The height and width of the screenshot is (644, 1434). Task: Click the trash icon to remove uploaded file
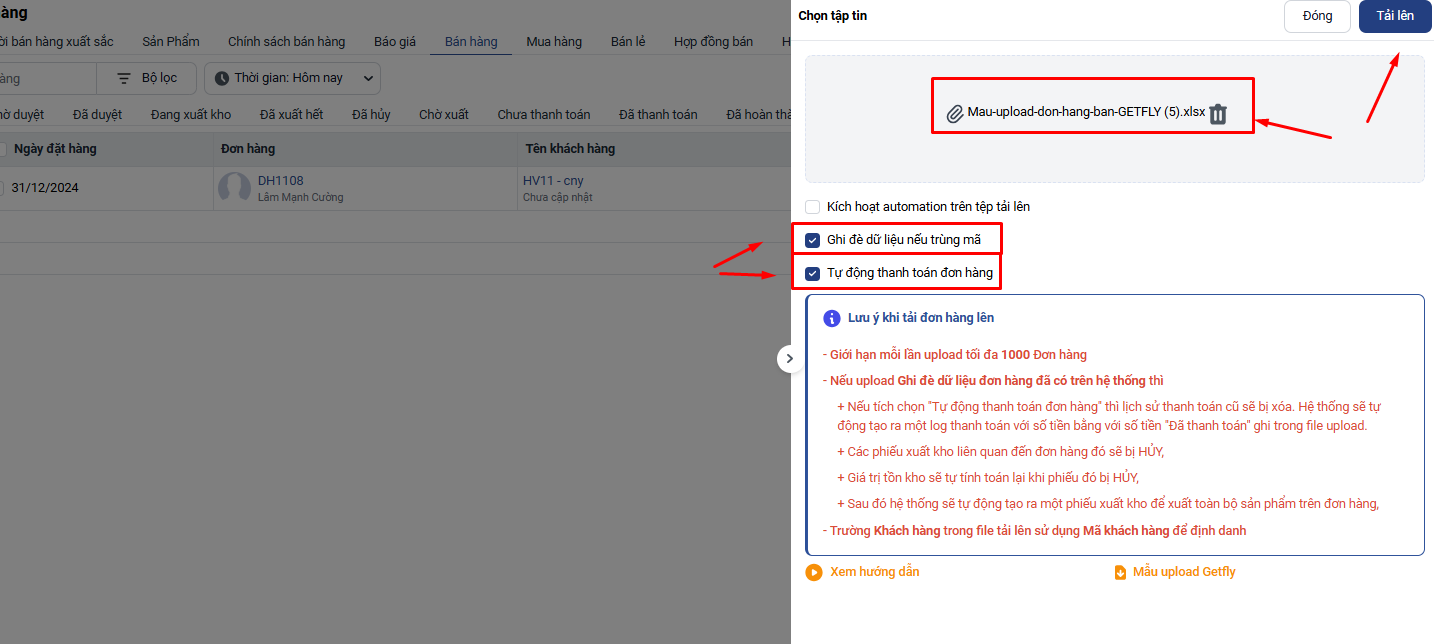(x=1217, y=114)
